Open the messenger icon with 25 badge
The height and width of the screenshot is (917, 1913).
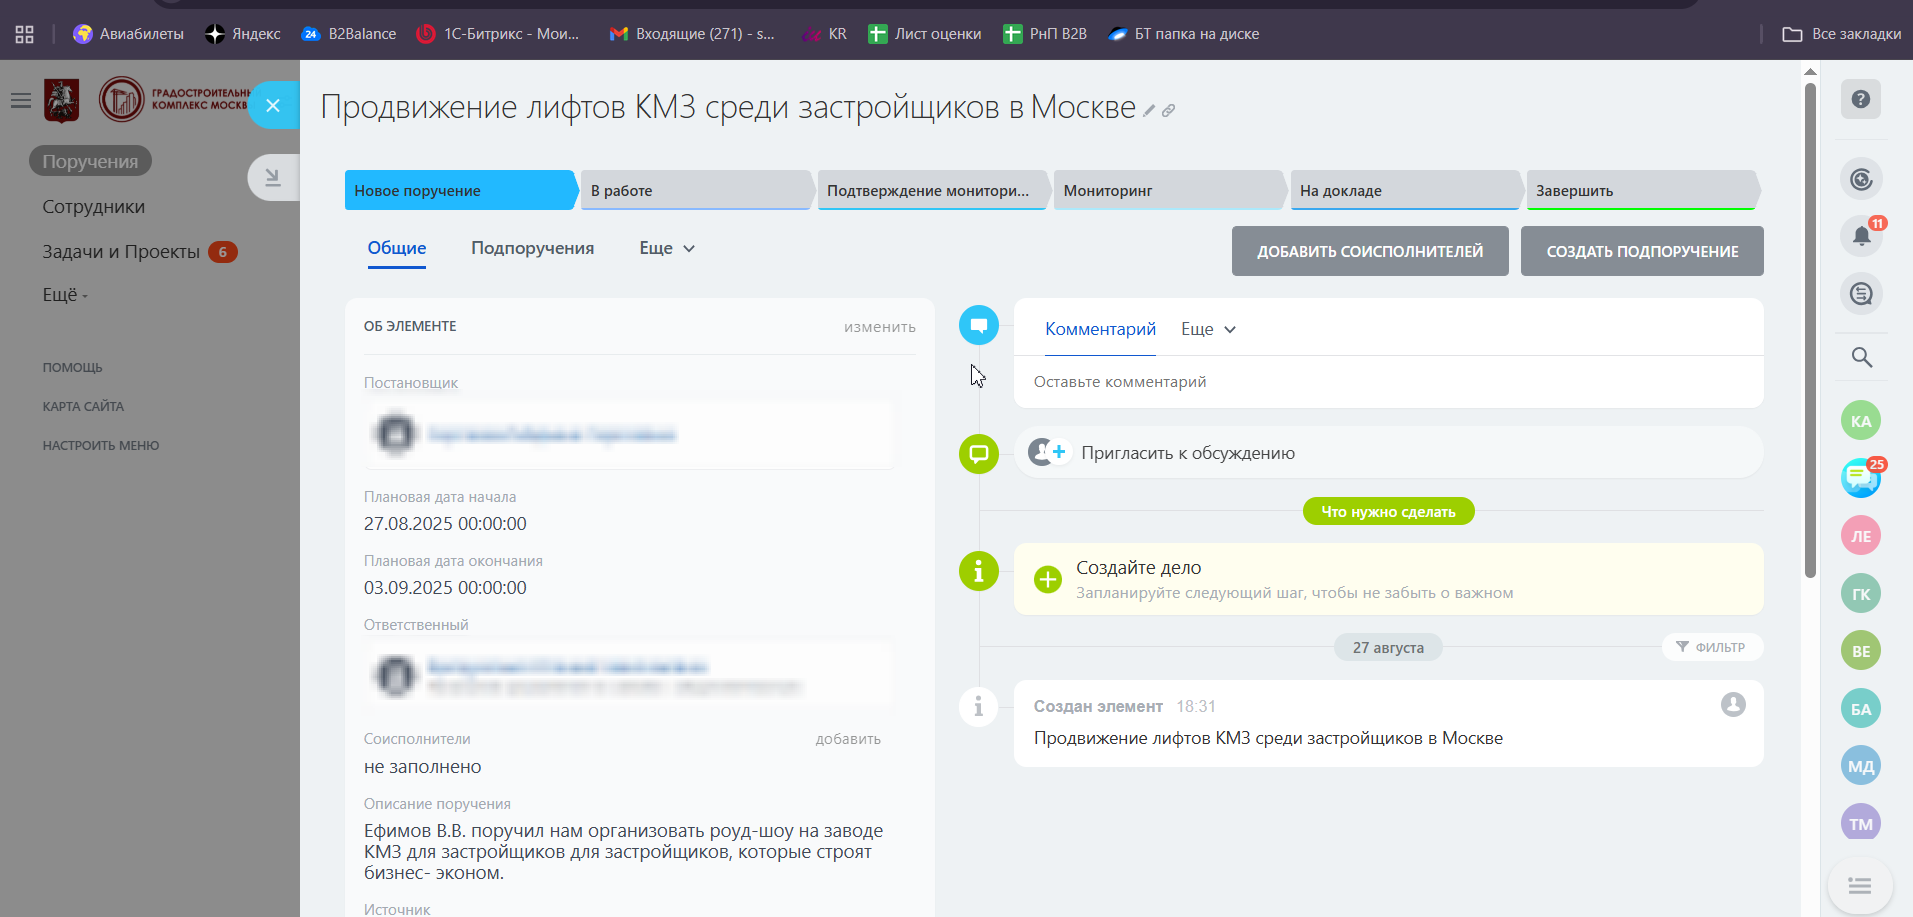(x=1862, y=478)
